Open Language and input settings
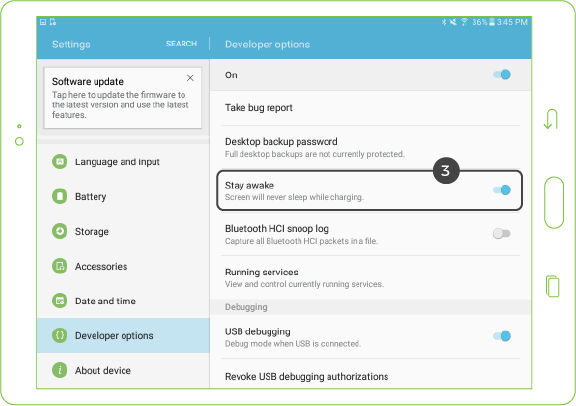 (x=123, y=162)
